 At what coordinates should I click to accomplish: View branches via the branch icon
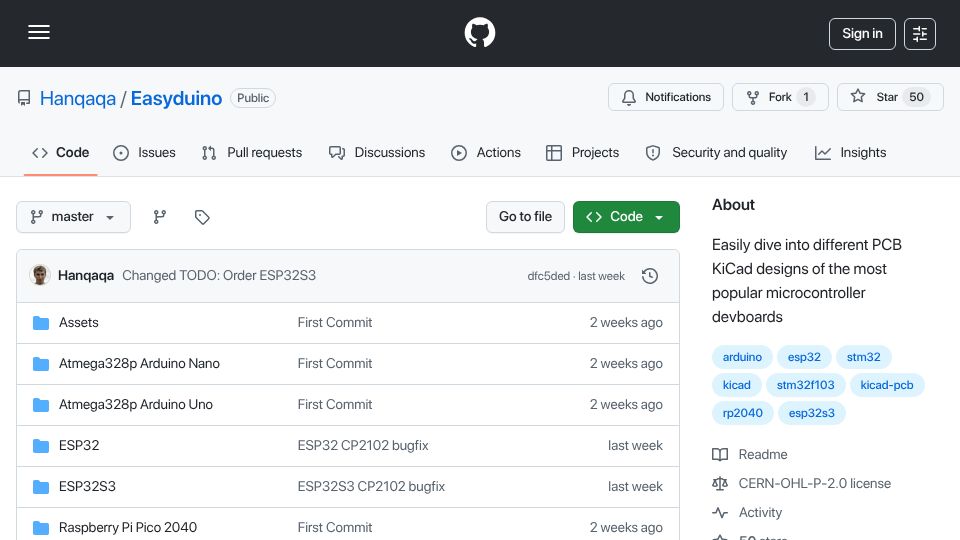coord(160,217)
